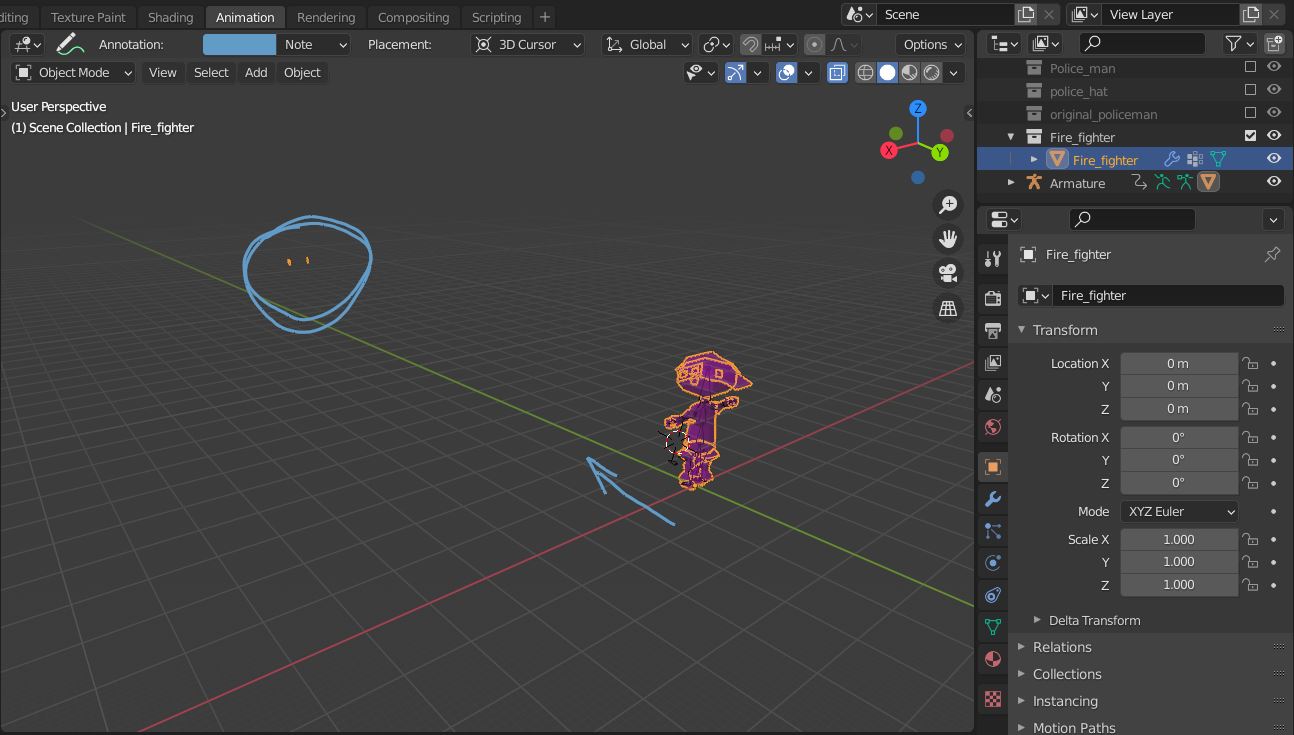This screenshot has width=1294, height=735.
Task: Toggle X-ray view button
Action: (838, 72)
